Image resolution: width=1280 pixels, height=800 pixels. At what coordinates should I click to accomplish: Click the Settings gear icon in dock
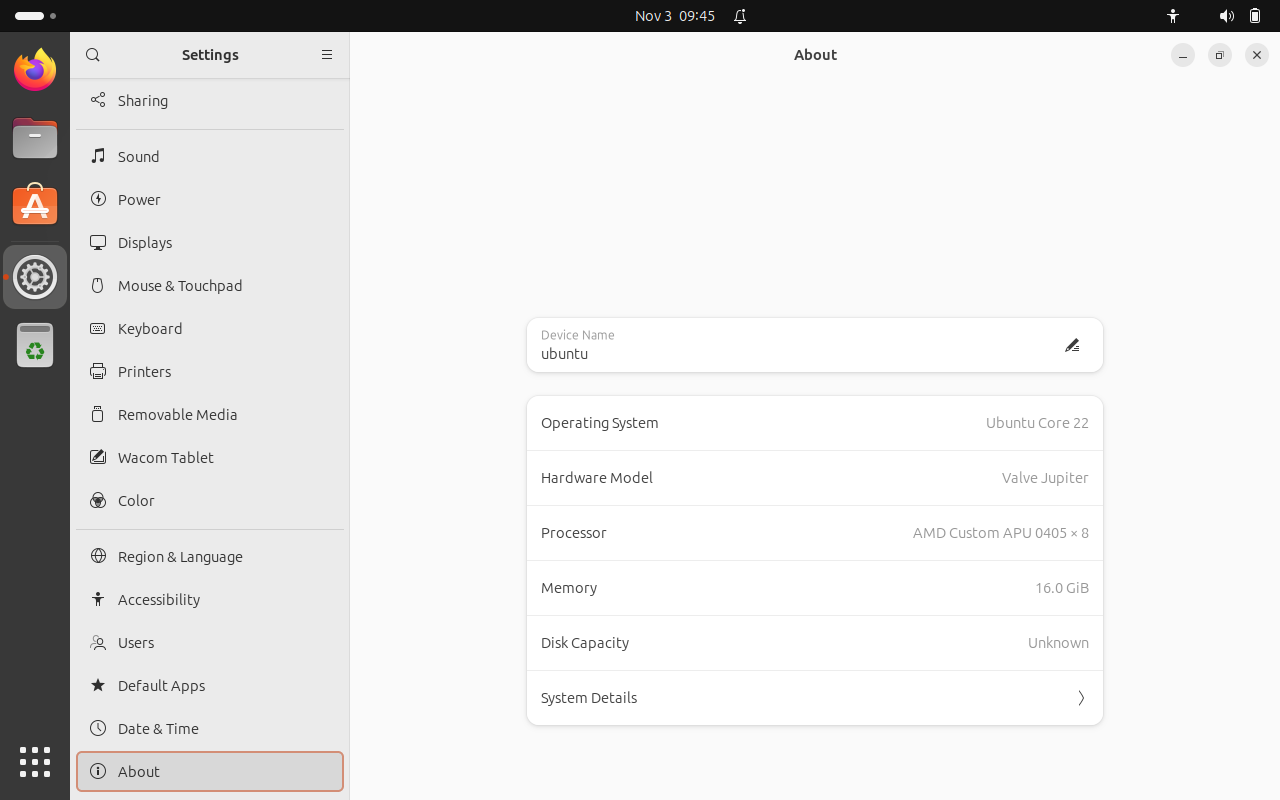coord(35,277)
